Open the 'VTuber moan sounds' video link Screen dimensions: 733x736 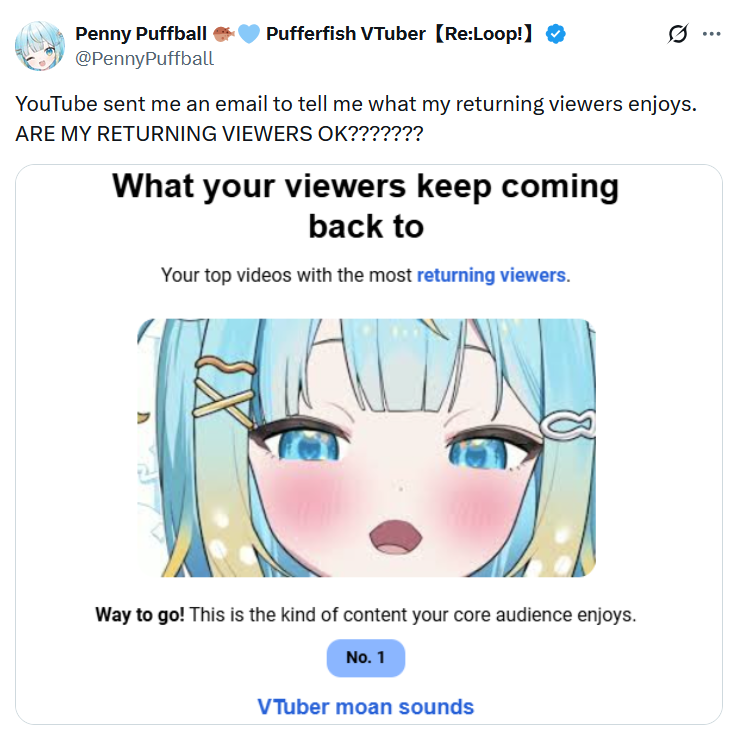366,706
